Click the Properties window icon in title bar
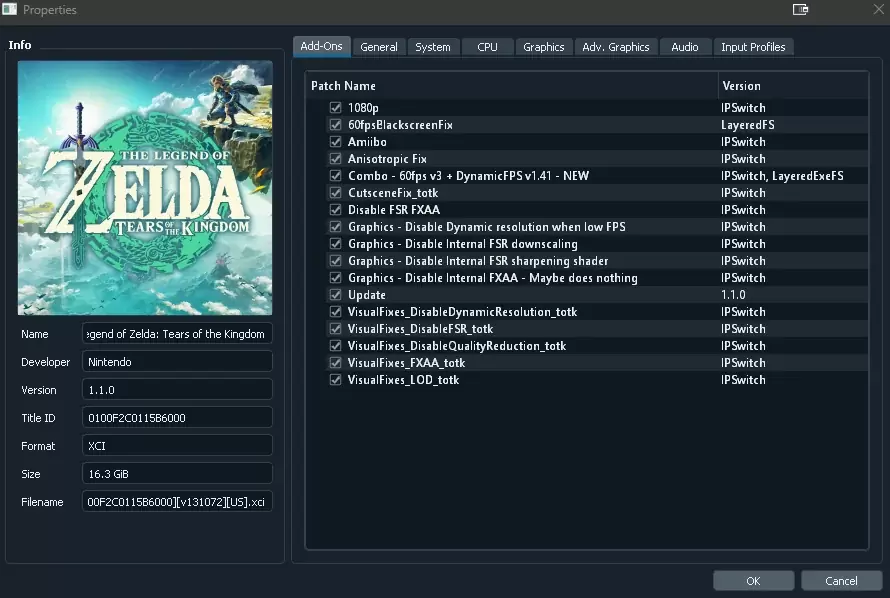This screenshot has height=598, width=890. (x=11, y=10)
